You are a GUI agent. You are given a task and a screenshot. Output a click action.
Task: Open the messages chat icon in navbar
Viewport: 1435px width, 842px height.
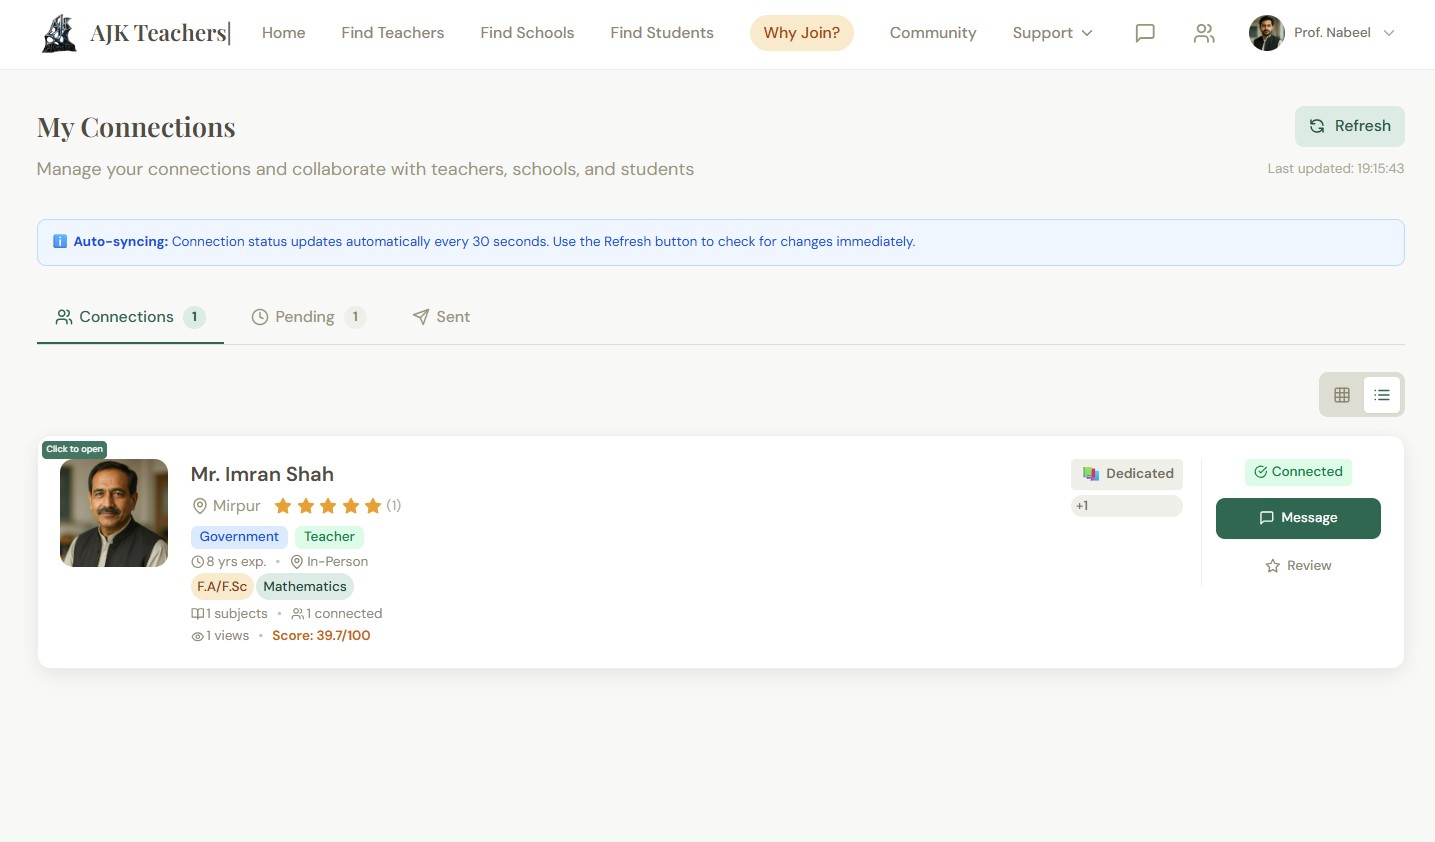[x=1145, y=33]
